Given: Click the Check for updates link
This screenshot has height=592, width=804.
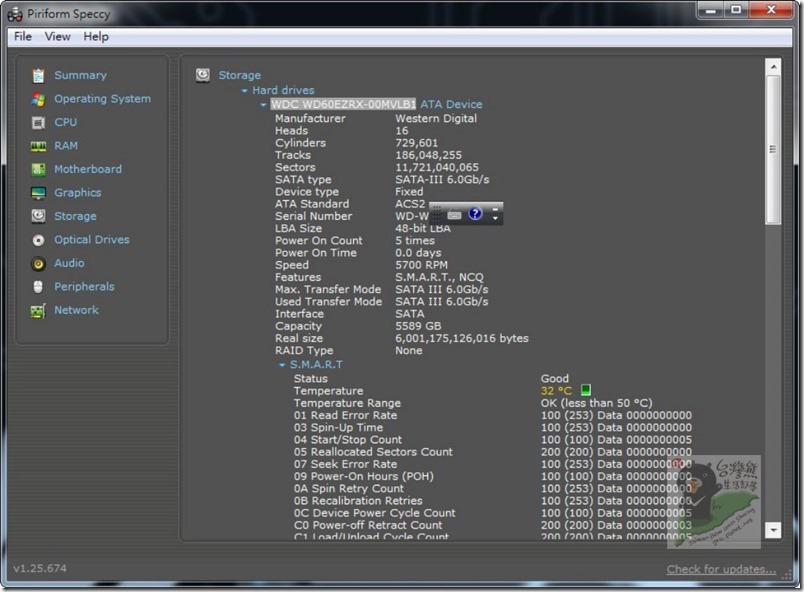Looking at the screenshot, I should (721, 569).
